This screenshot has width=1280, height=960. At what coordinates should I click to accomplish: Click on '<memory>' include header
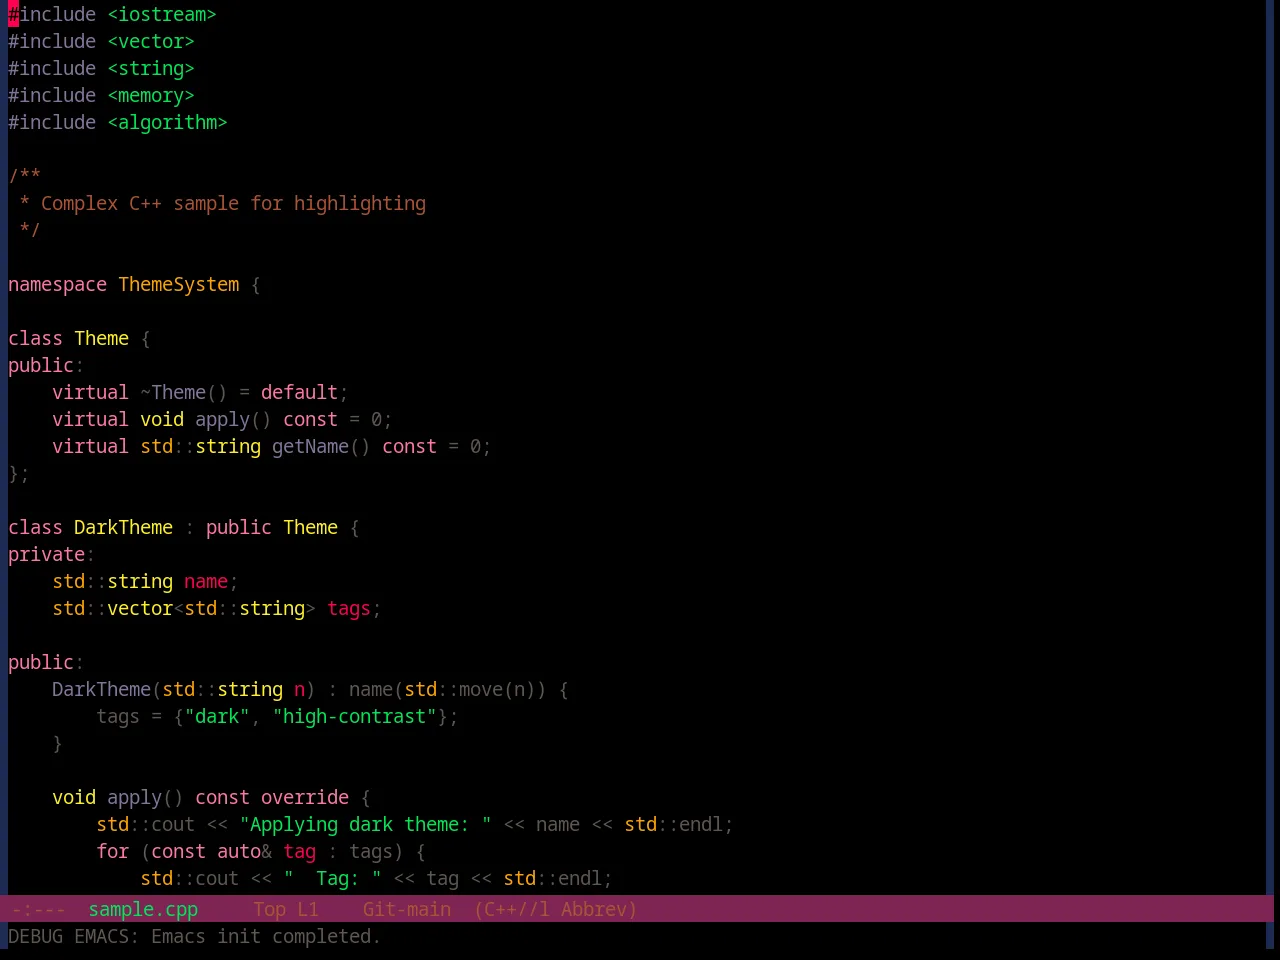(x=151, y=95)
